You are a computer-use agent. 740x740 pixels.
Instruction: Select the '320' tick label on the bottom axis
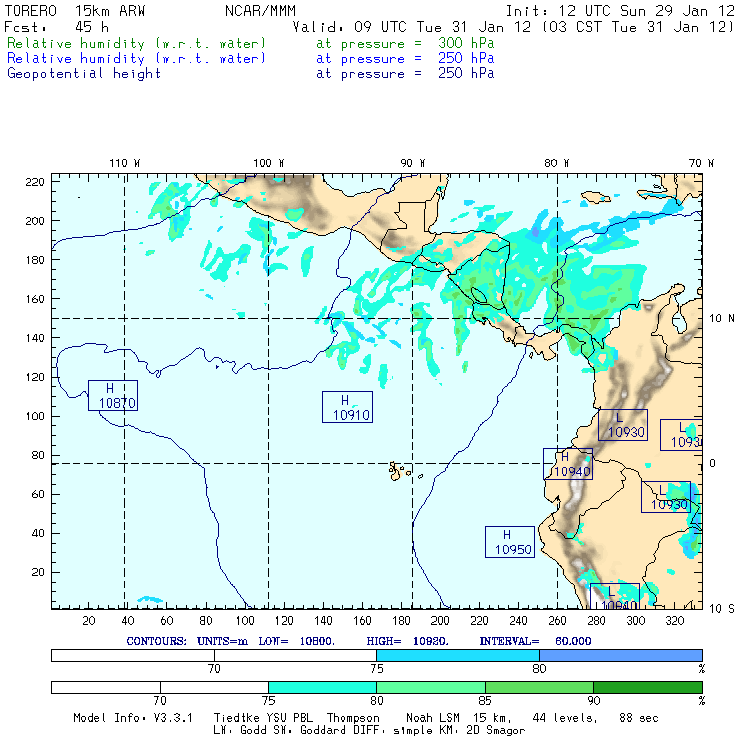[x=674, y=621]
